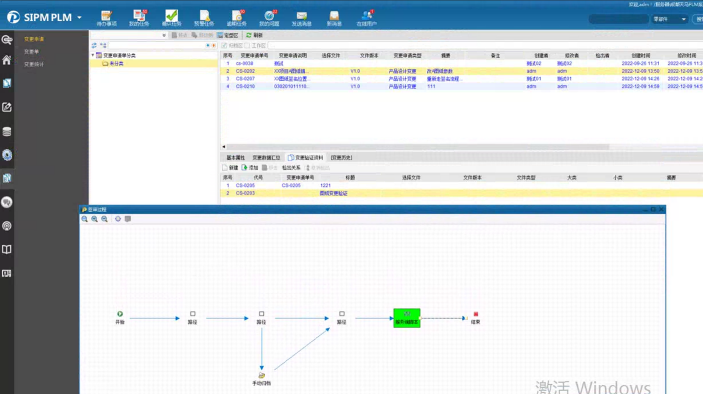Click the 在线用户 online users icon
This screenshot has height=394, width=703.
(367, 16)
